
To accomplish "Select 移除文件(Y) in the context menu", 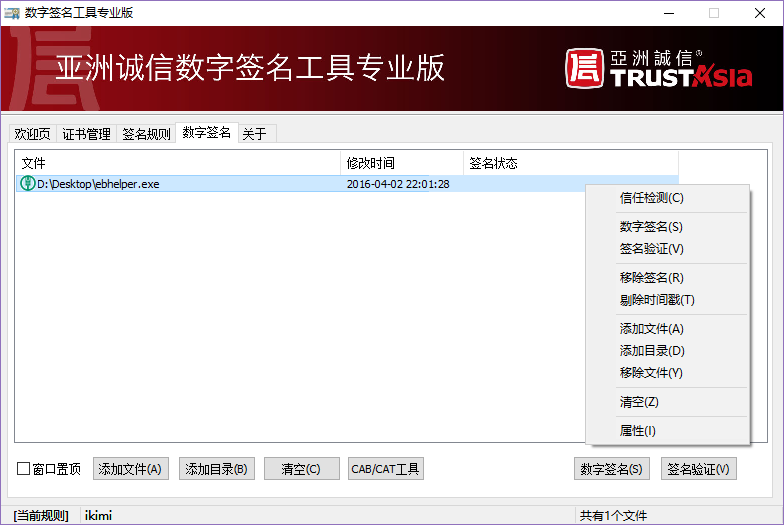I will click(667, 372).
